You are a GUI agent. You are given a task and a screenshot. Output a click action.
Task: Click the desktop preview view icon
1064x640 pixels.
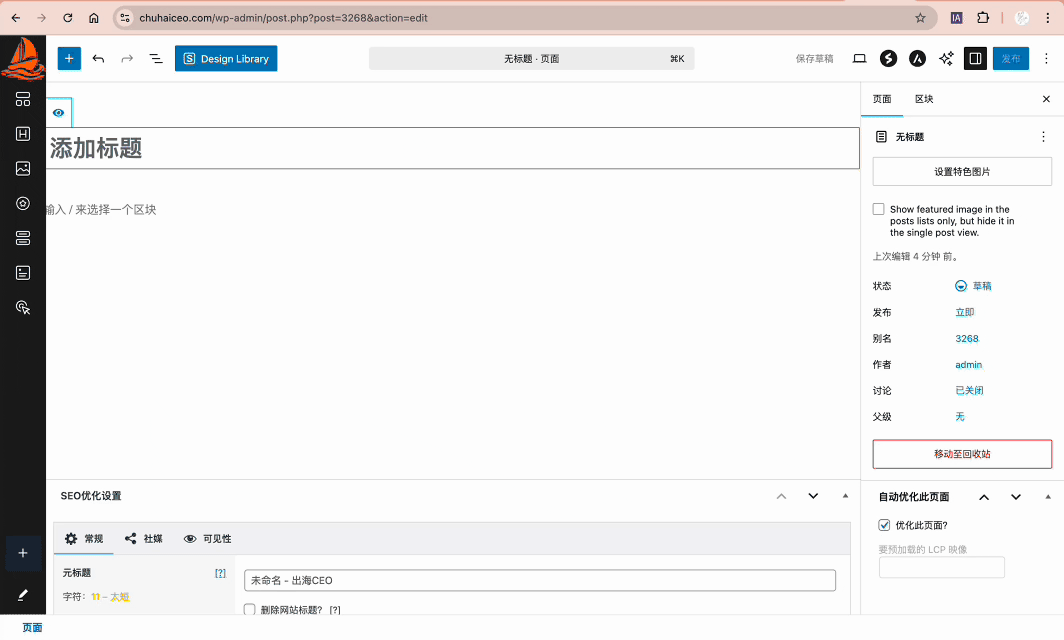click(859, 59)
